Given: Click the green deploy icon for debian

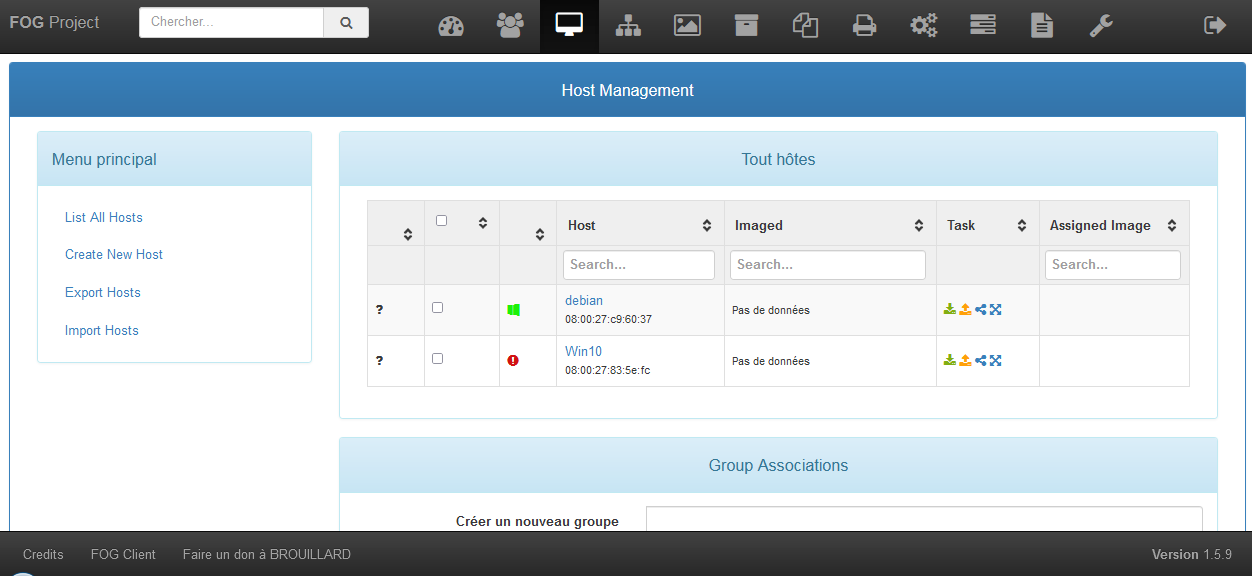Looking at the screenshot, I should (950, 309).
